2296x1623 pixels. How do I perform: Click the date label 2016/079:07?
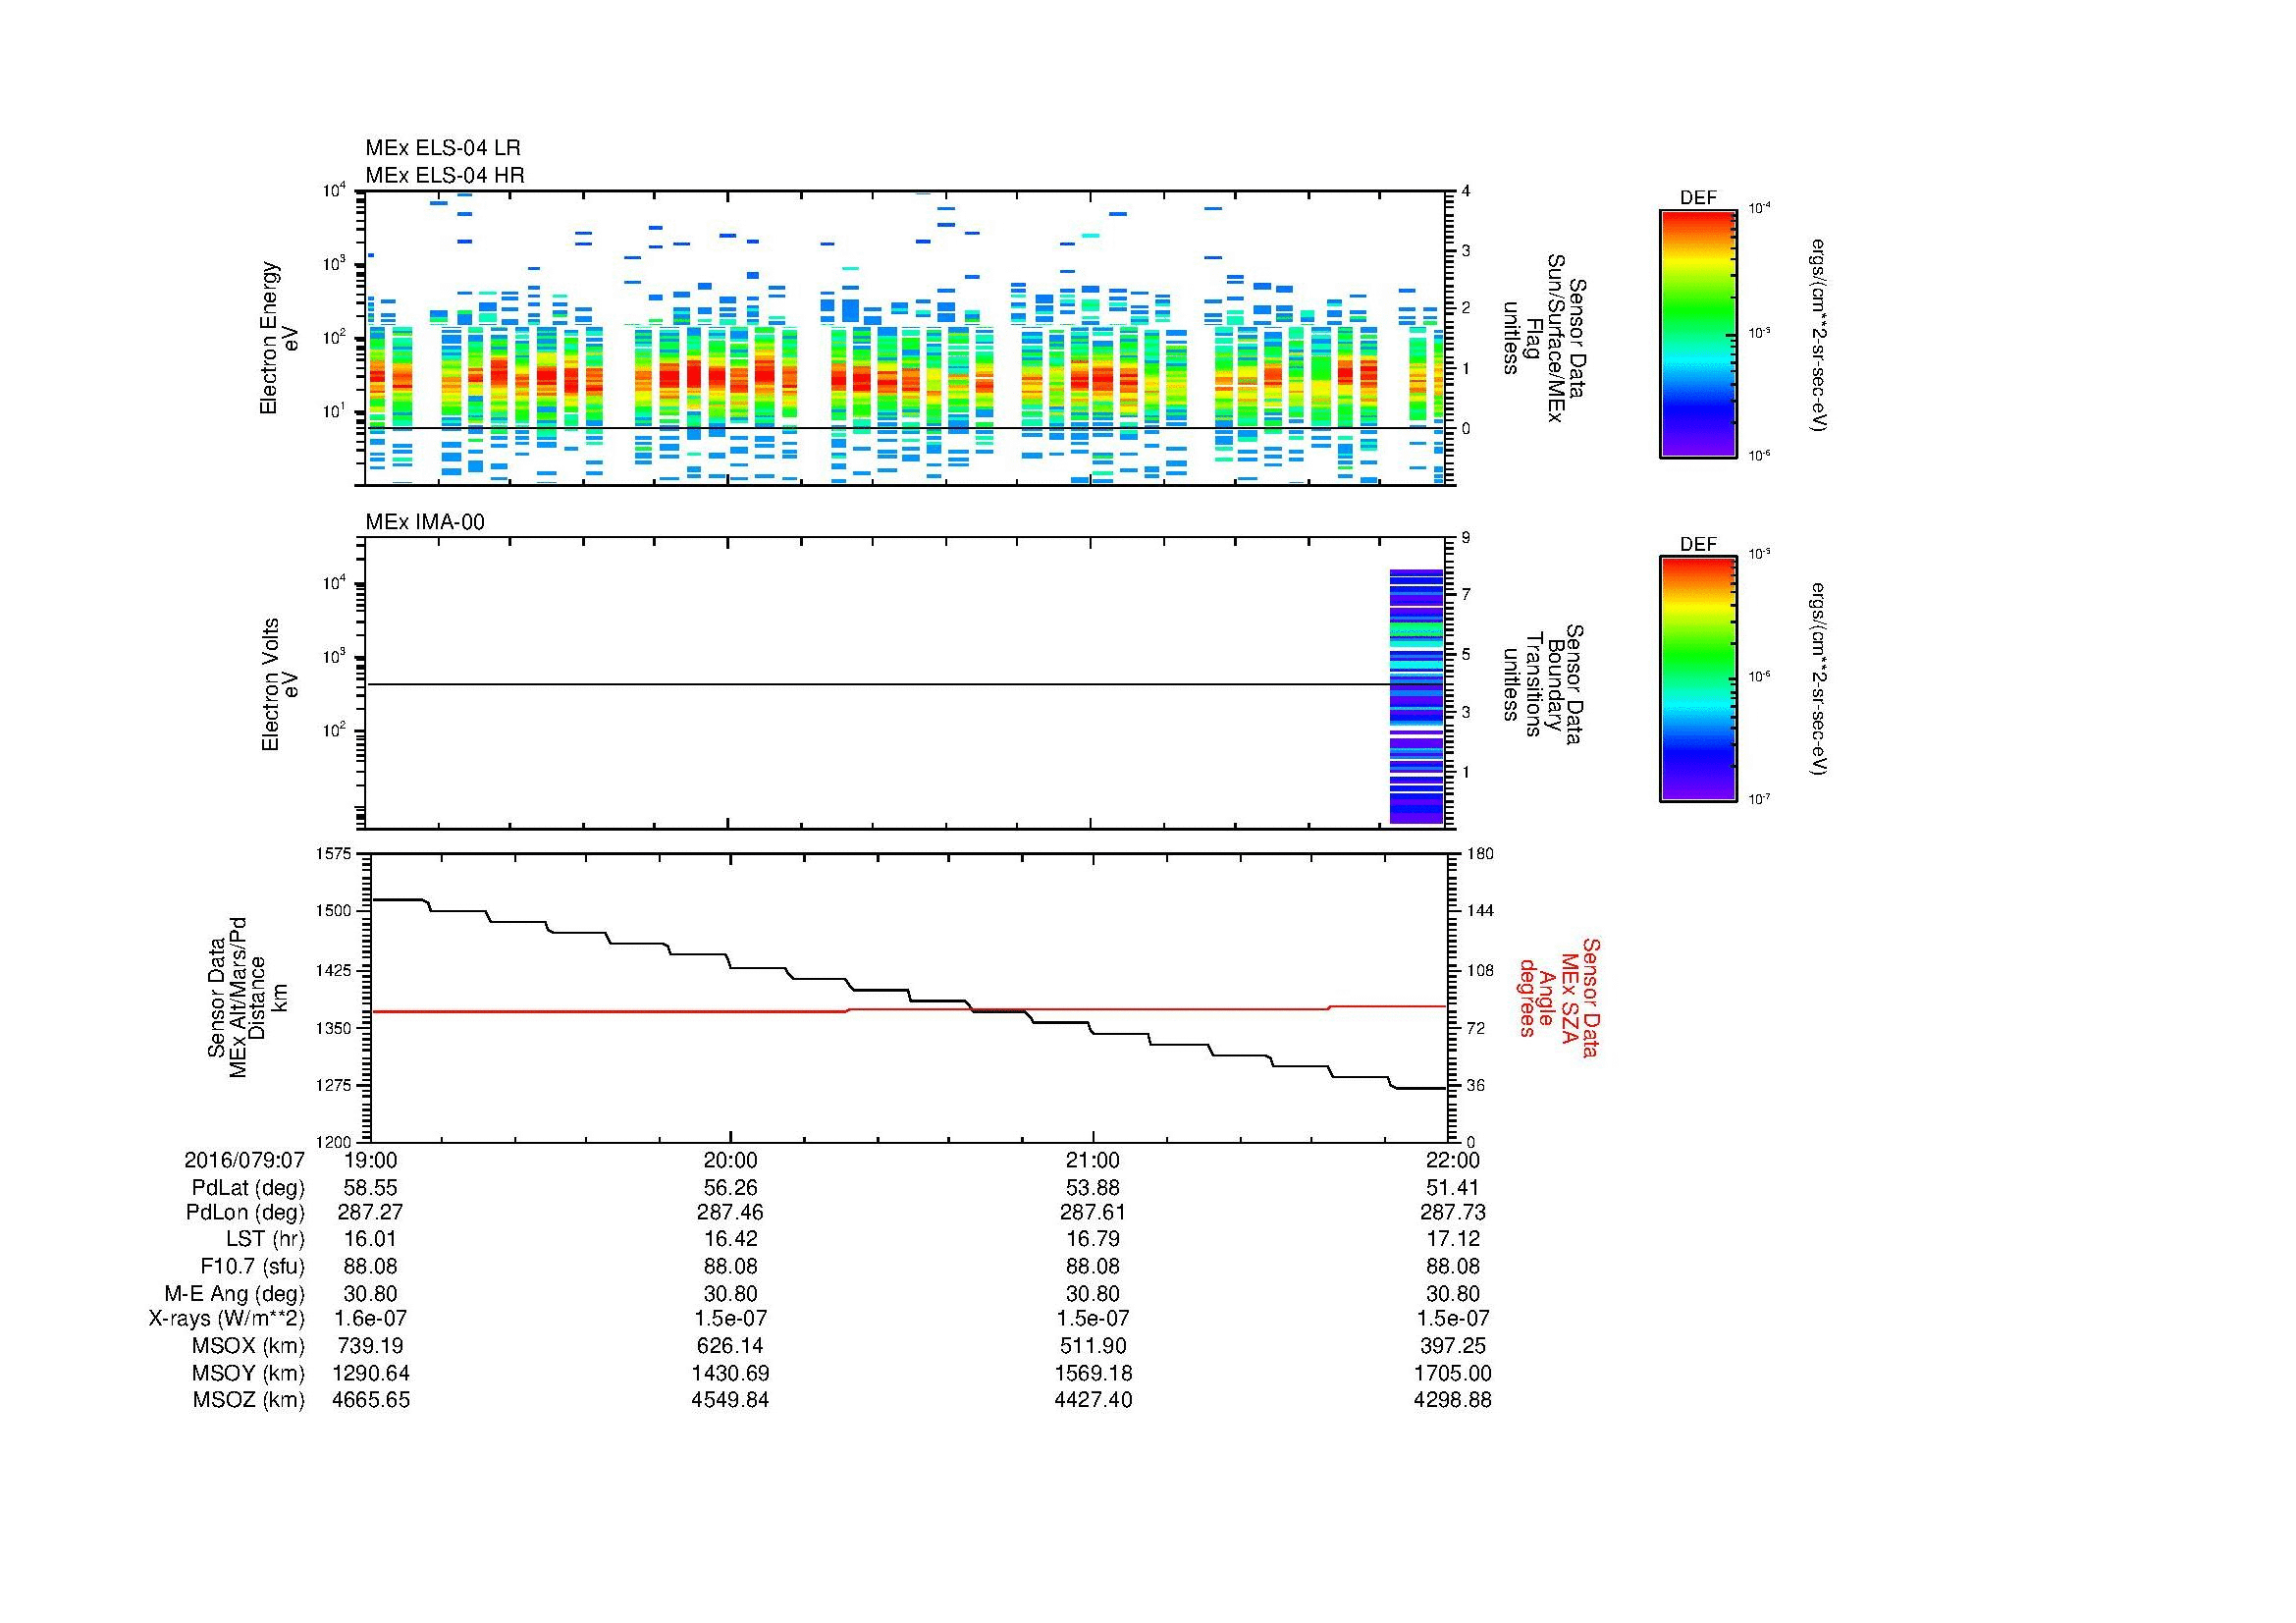point(244,1161)
